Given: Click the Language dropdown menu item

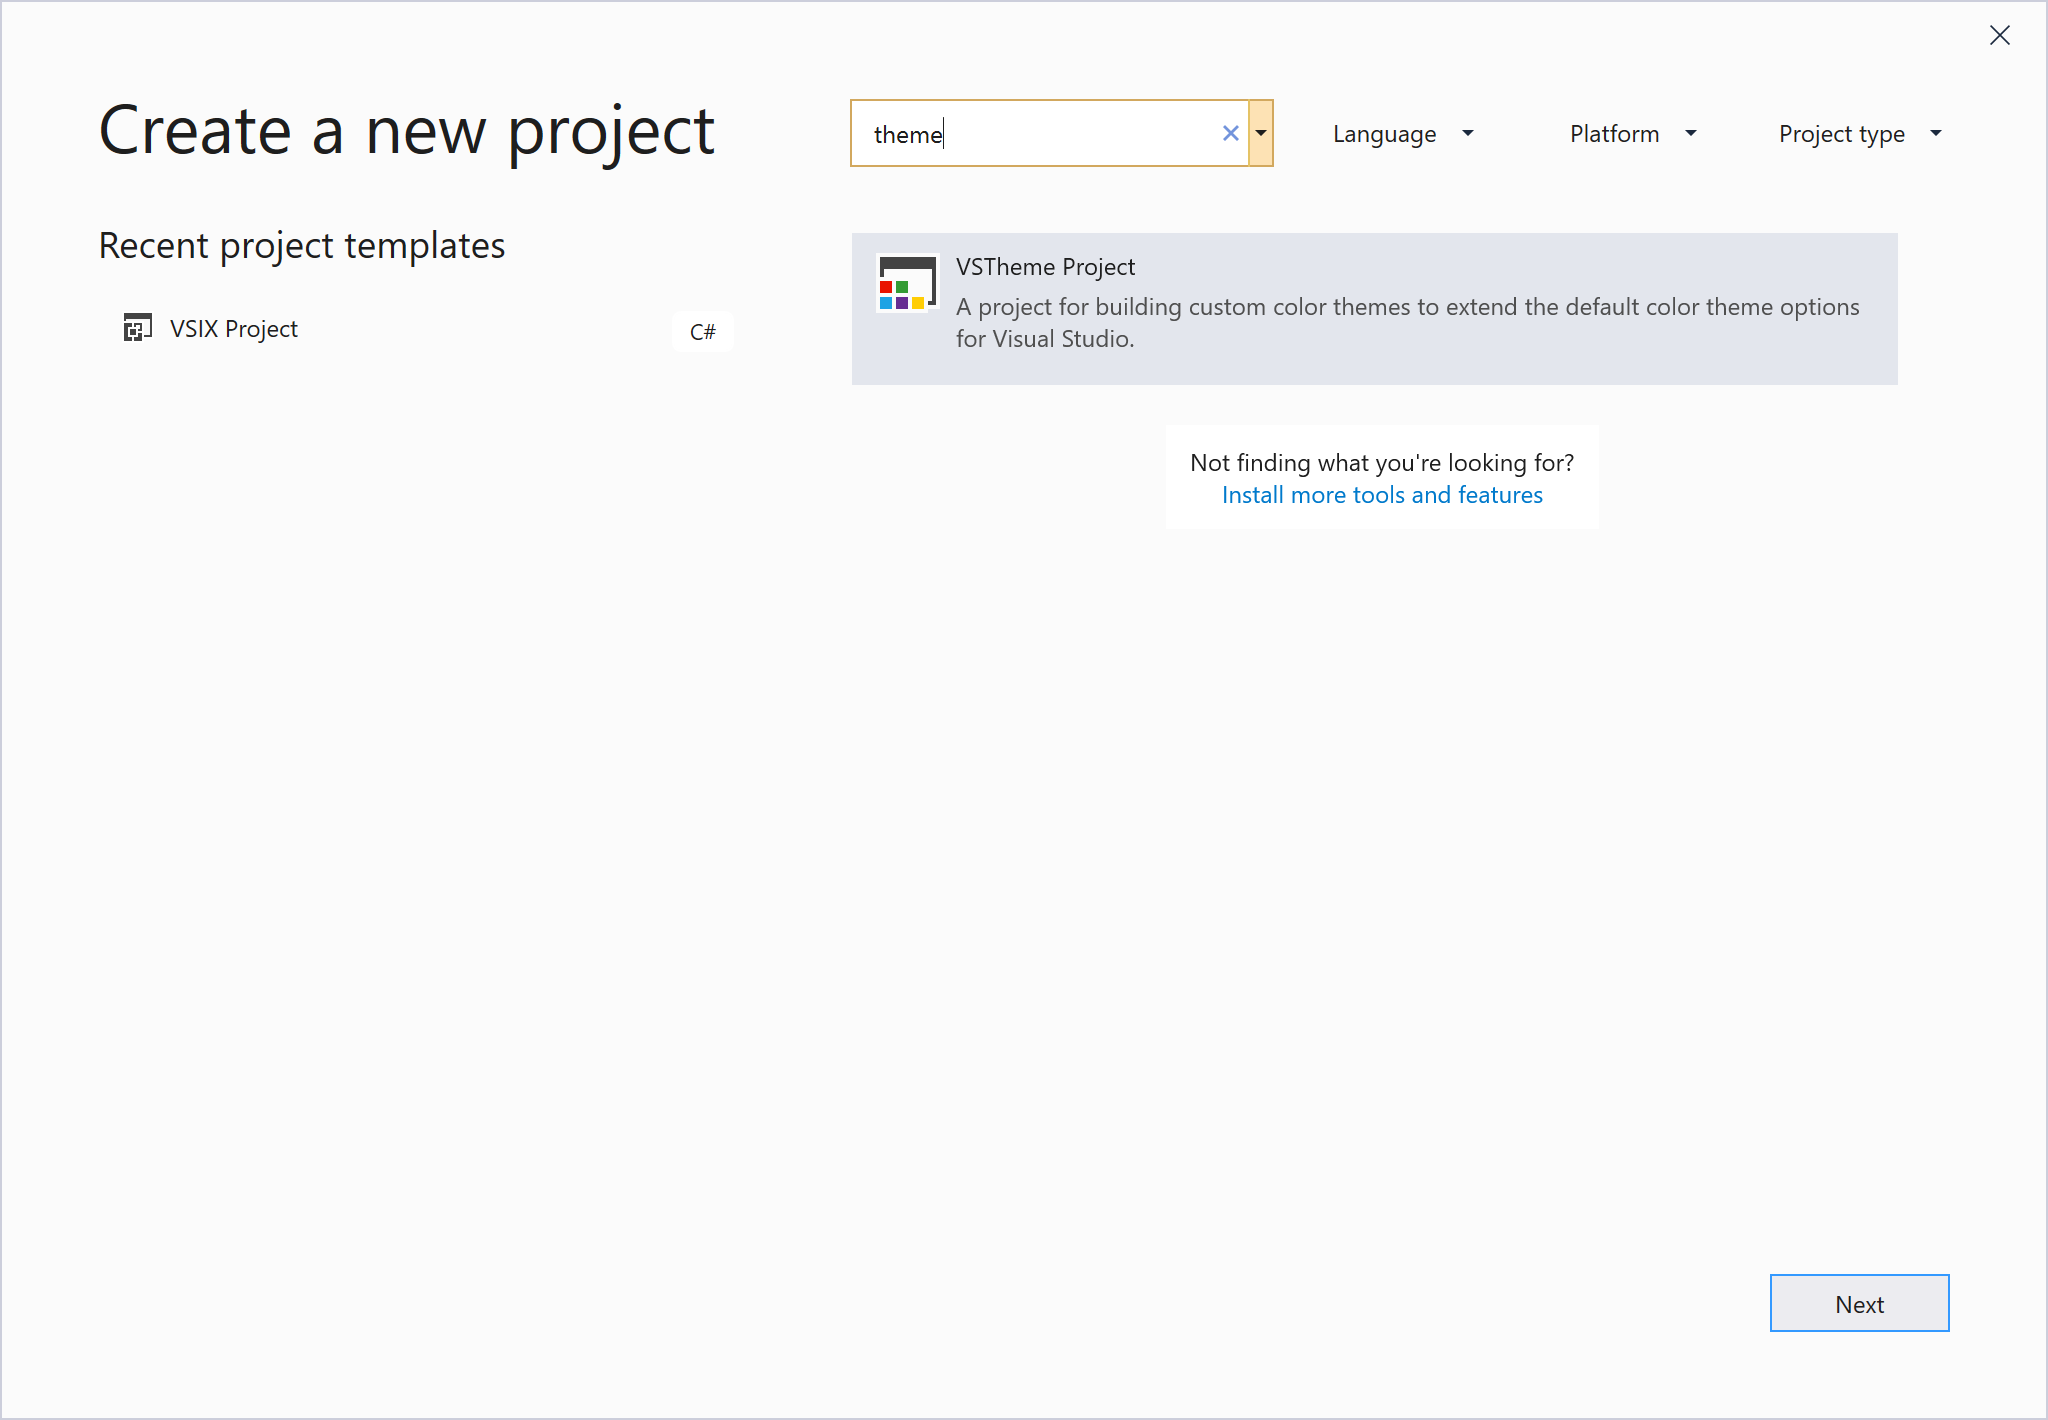Looking at the screenshot, I should [x=1401, y=132].
